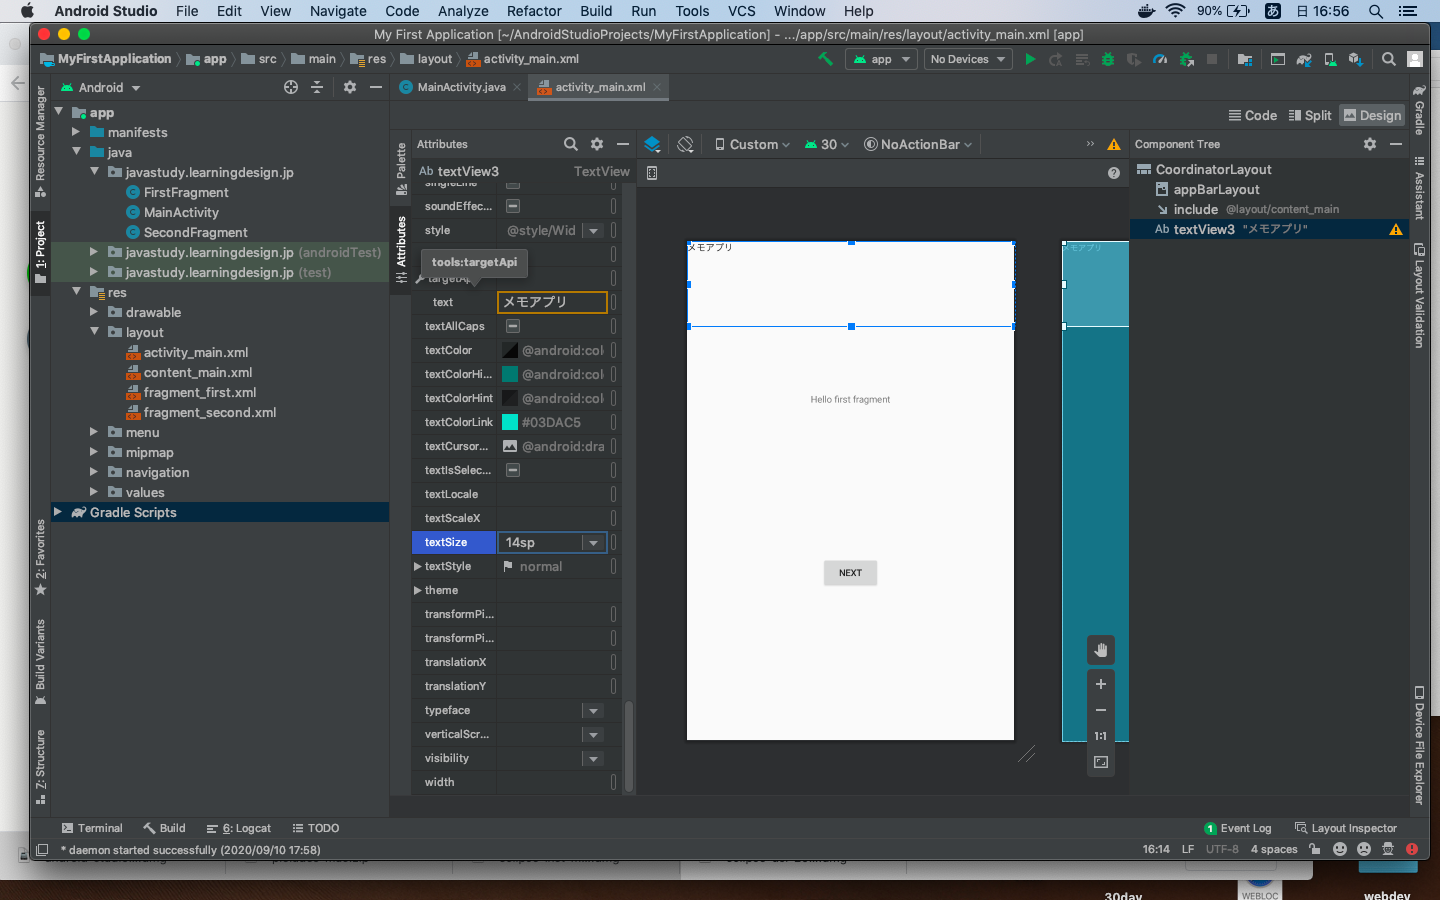Switch editor to Design view
The height and width of the screenshot is (900, 1440).
click(1372, 115)
